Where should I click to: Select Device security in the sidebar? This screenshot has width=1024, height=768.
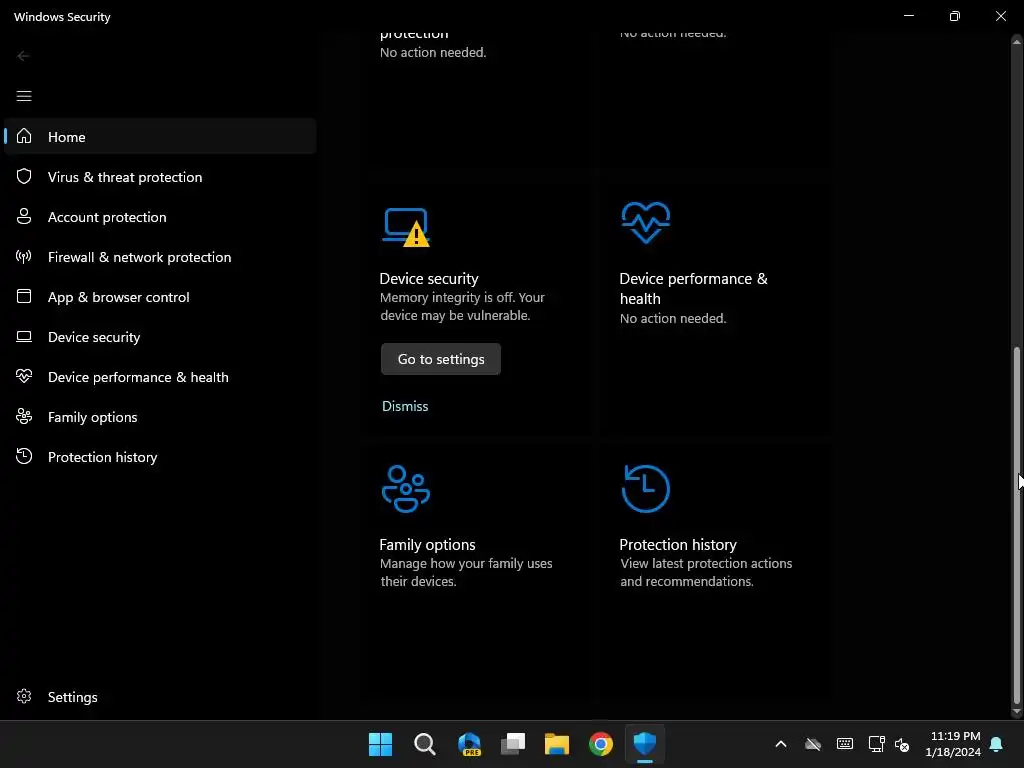[x=160, y=336]
